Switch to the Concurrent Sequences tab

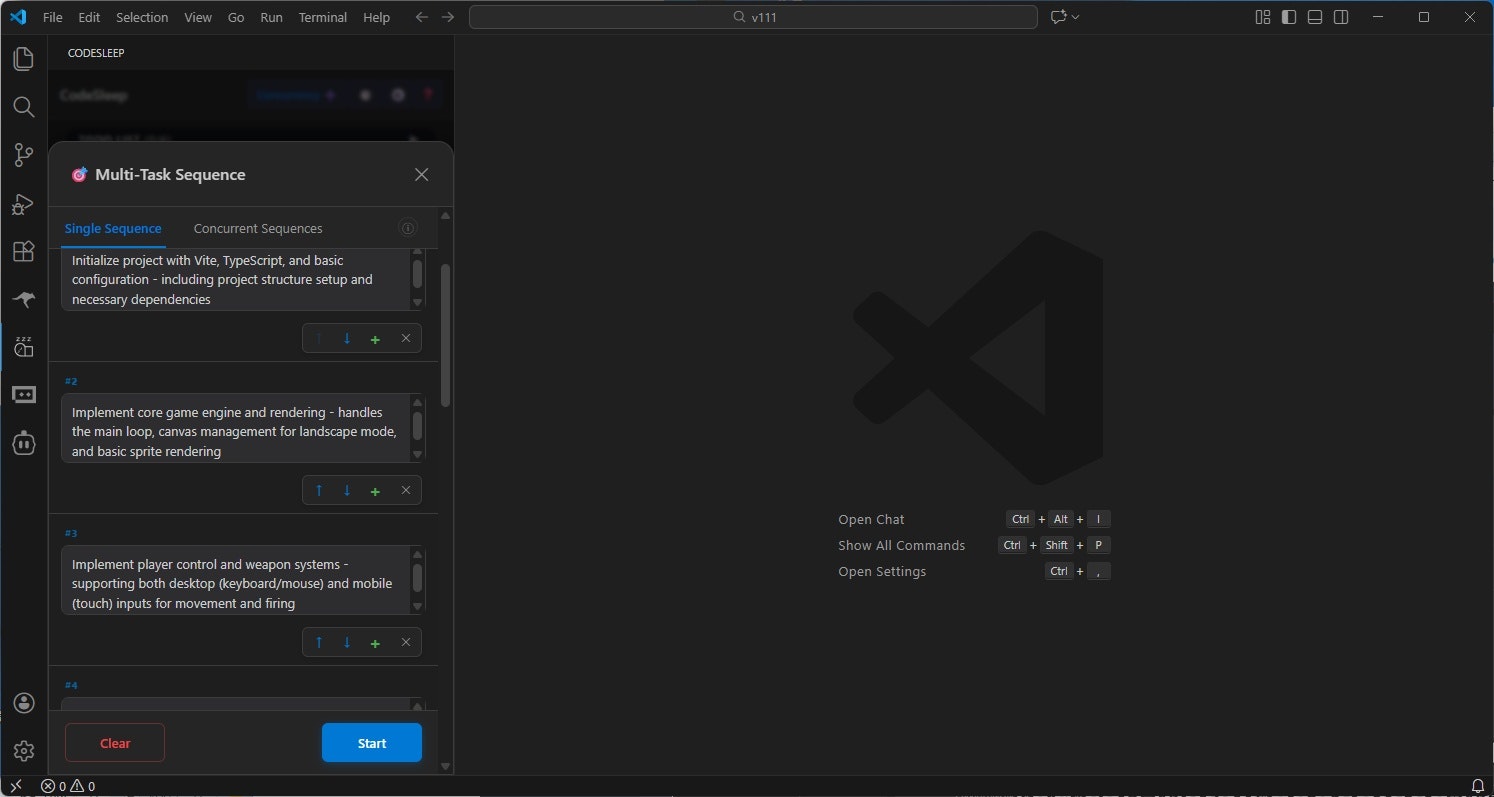pyautogui.click(x=258, y=228)
